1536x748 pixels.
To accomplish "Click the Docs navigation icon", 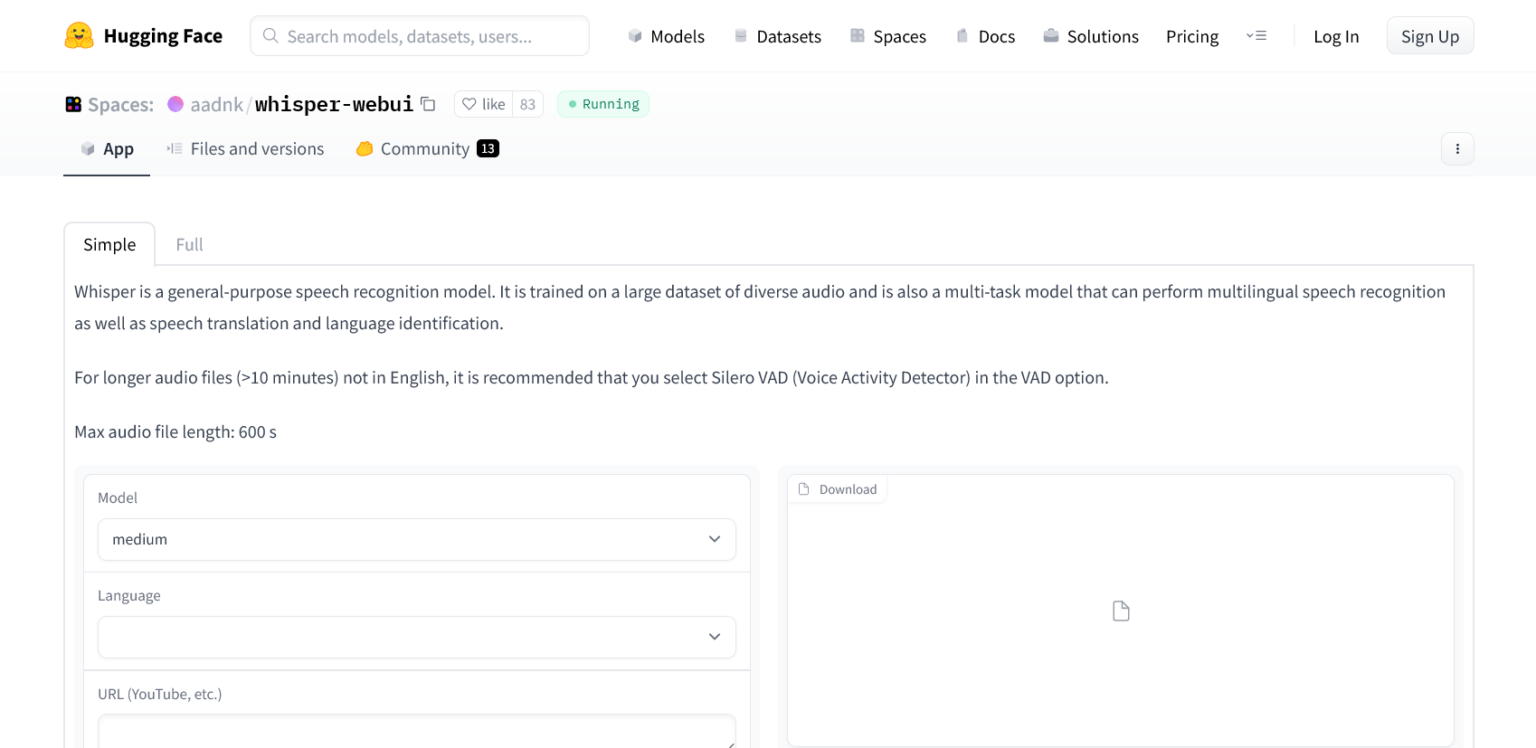I will point(962,35).
